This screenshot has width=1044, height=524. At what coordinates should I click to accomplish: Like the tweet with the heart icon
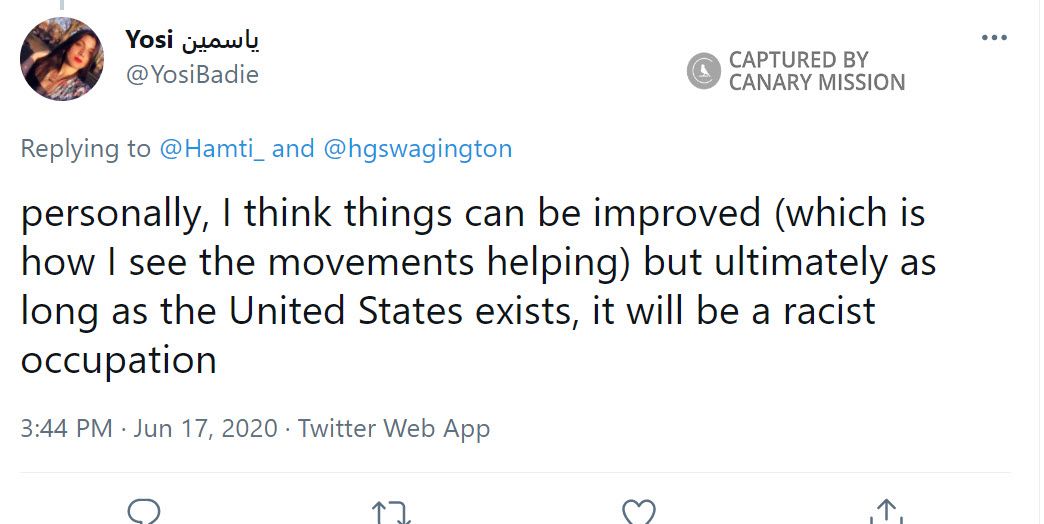point(637,512)
